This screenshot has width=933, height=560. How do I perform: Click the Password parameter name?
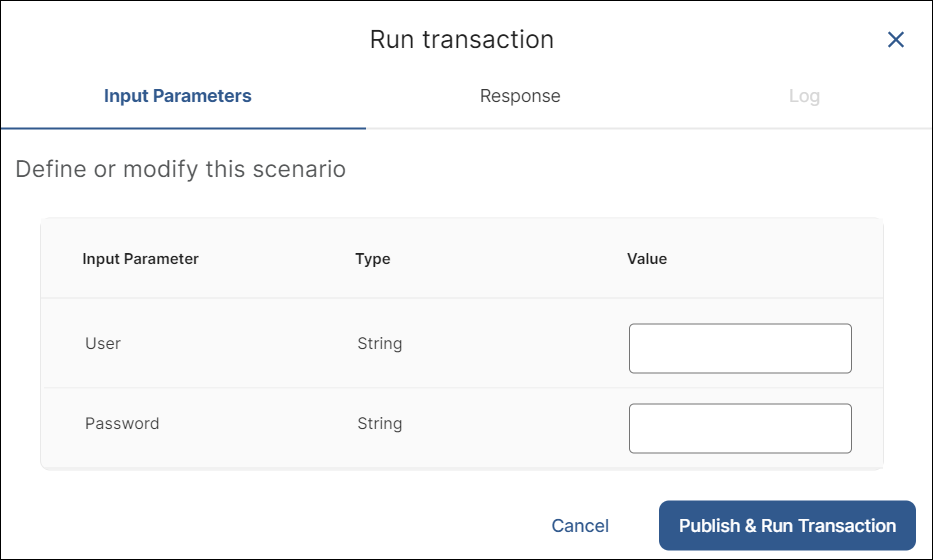coord(122,423)
